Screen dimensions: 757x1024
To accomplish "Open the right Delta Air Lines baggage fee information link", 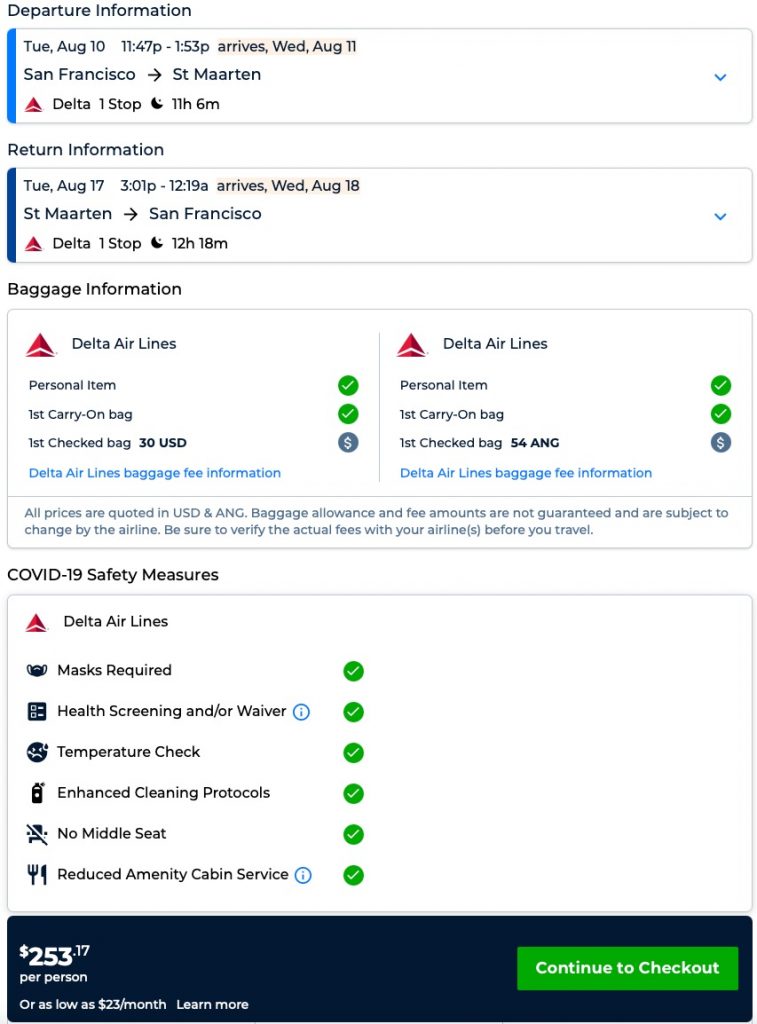I will coord(526,473).
